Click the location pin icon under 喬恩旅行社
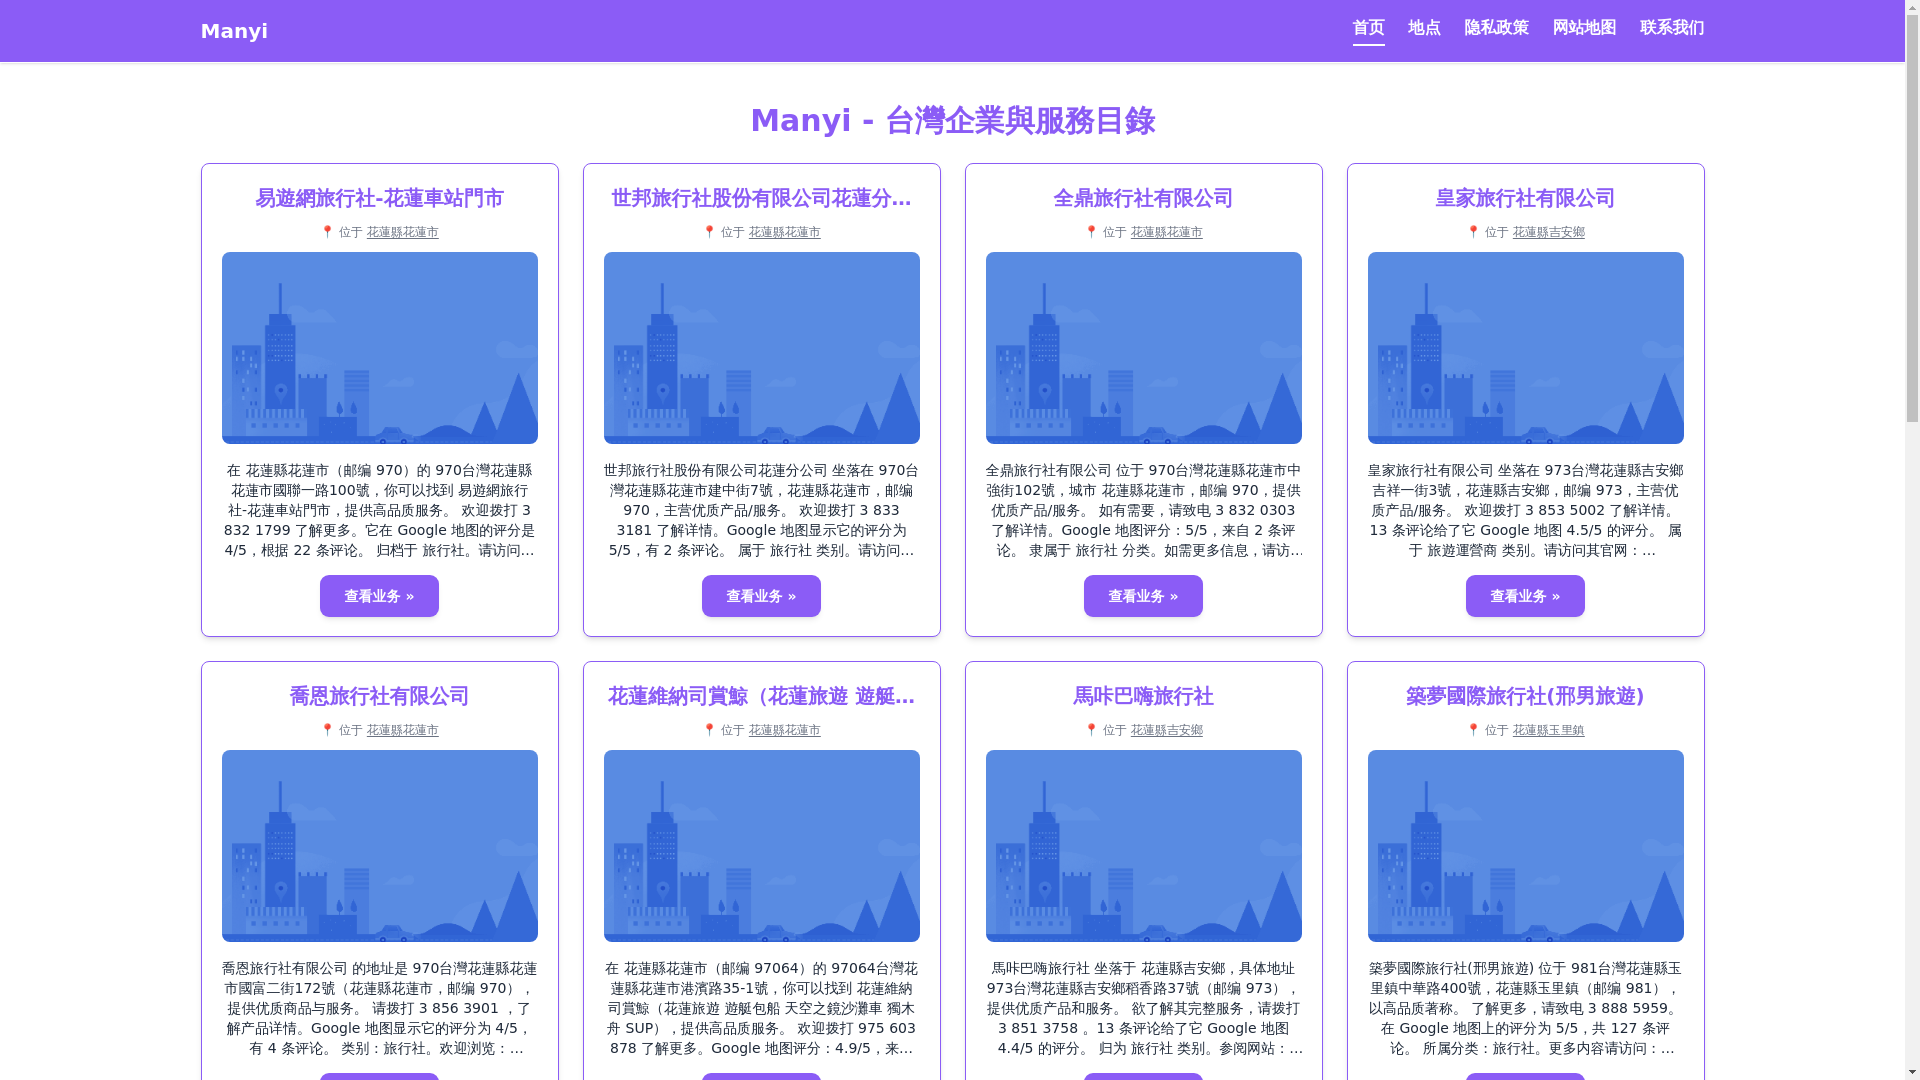 (x=327, y=730)
